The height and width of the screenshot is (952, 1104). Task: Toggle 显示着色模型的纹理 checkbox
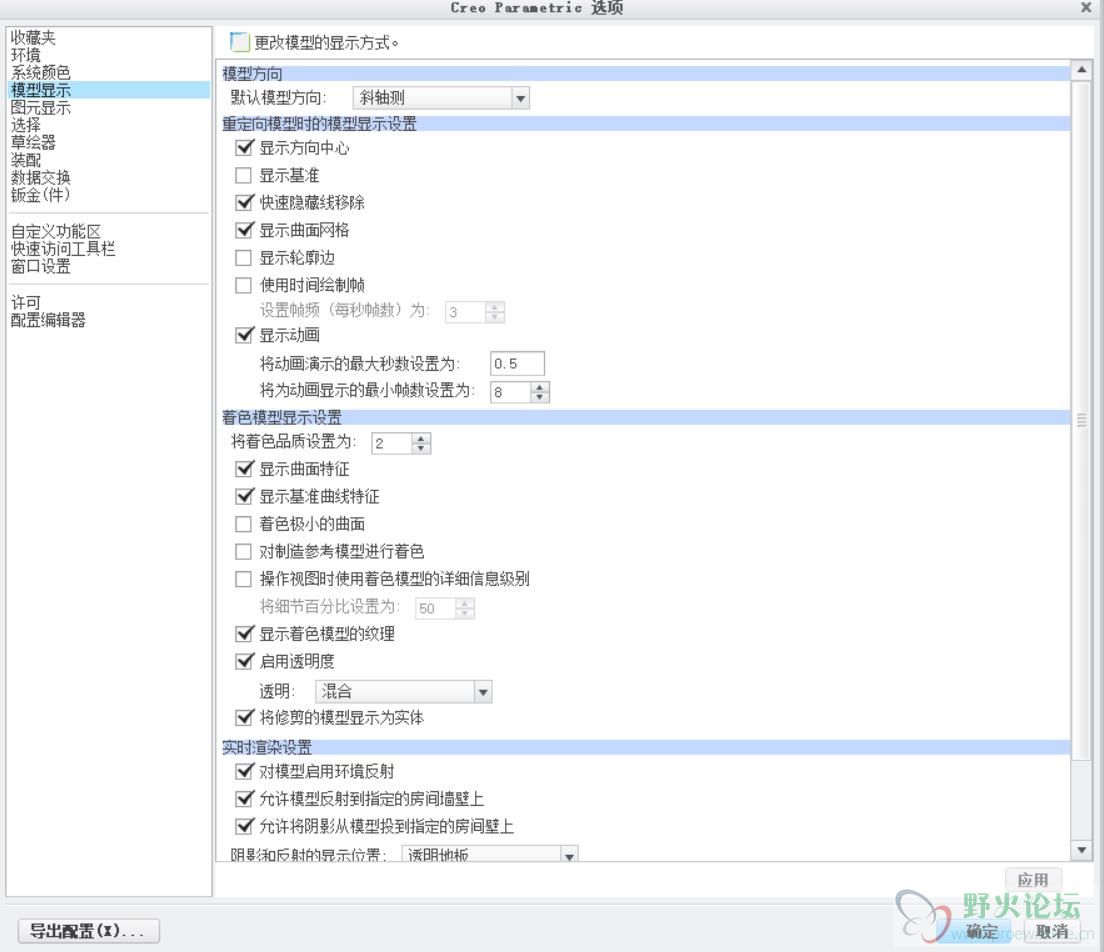tap(244, 634)
